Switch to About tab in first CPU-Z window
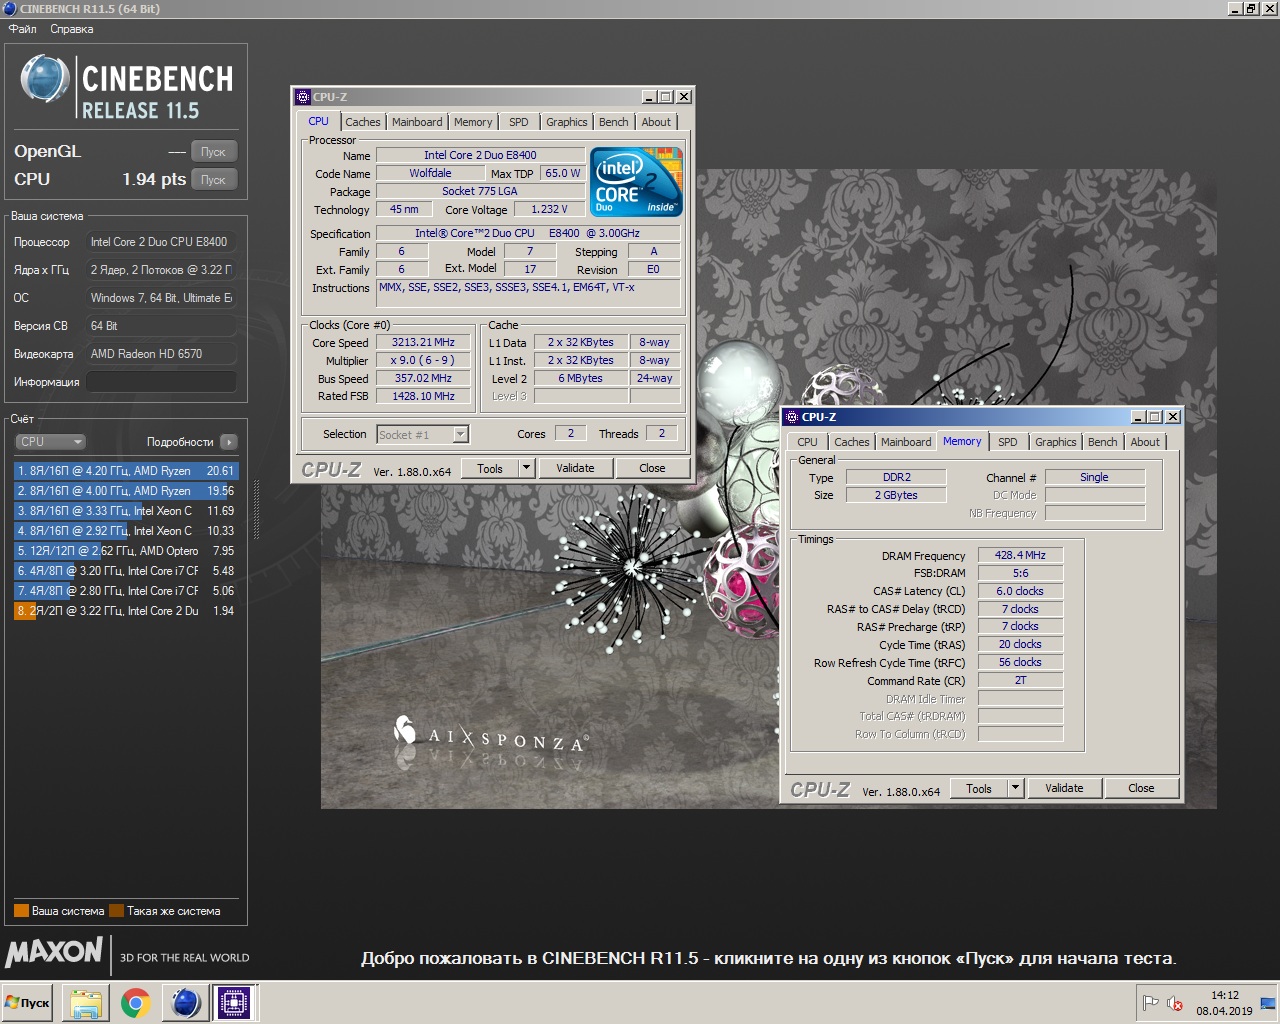 (x=656, y=122)
